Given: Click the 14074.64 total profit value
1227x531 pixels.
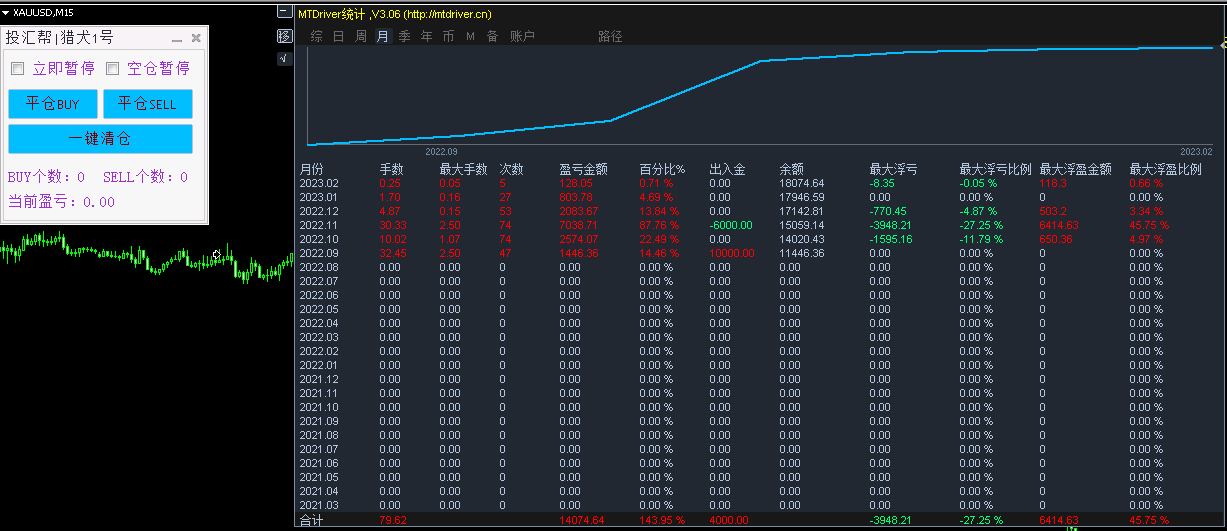Looking at the screenshot, I should 582,520.
